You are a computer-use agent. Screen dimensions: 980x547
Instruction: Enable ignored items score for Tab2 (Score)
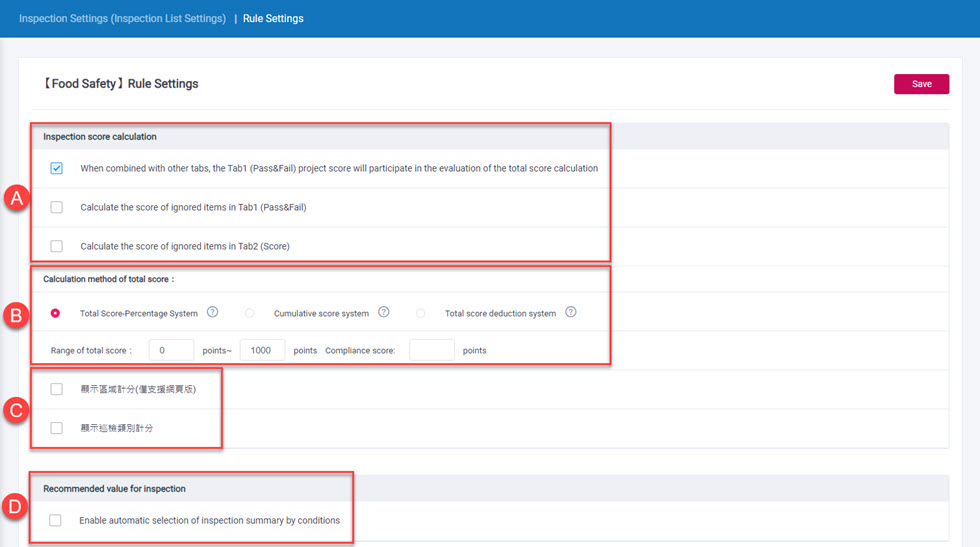(57, 246)
